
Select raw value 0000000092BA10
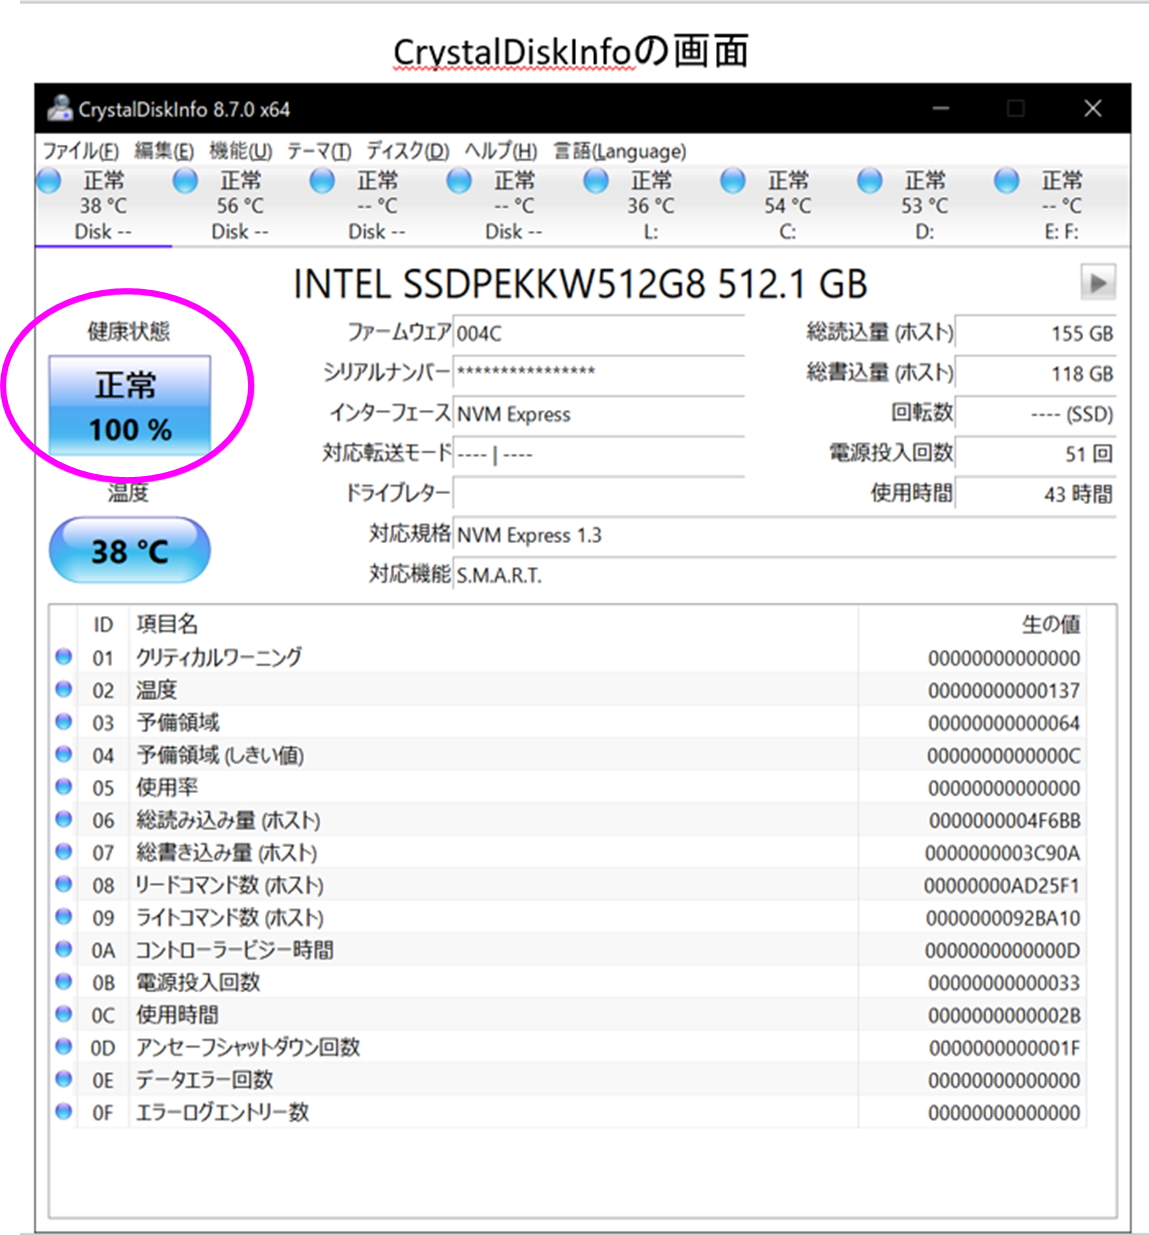1003,918
